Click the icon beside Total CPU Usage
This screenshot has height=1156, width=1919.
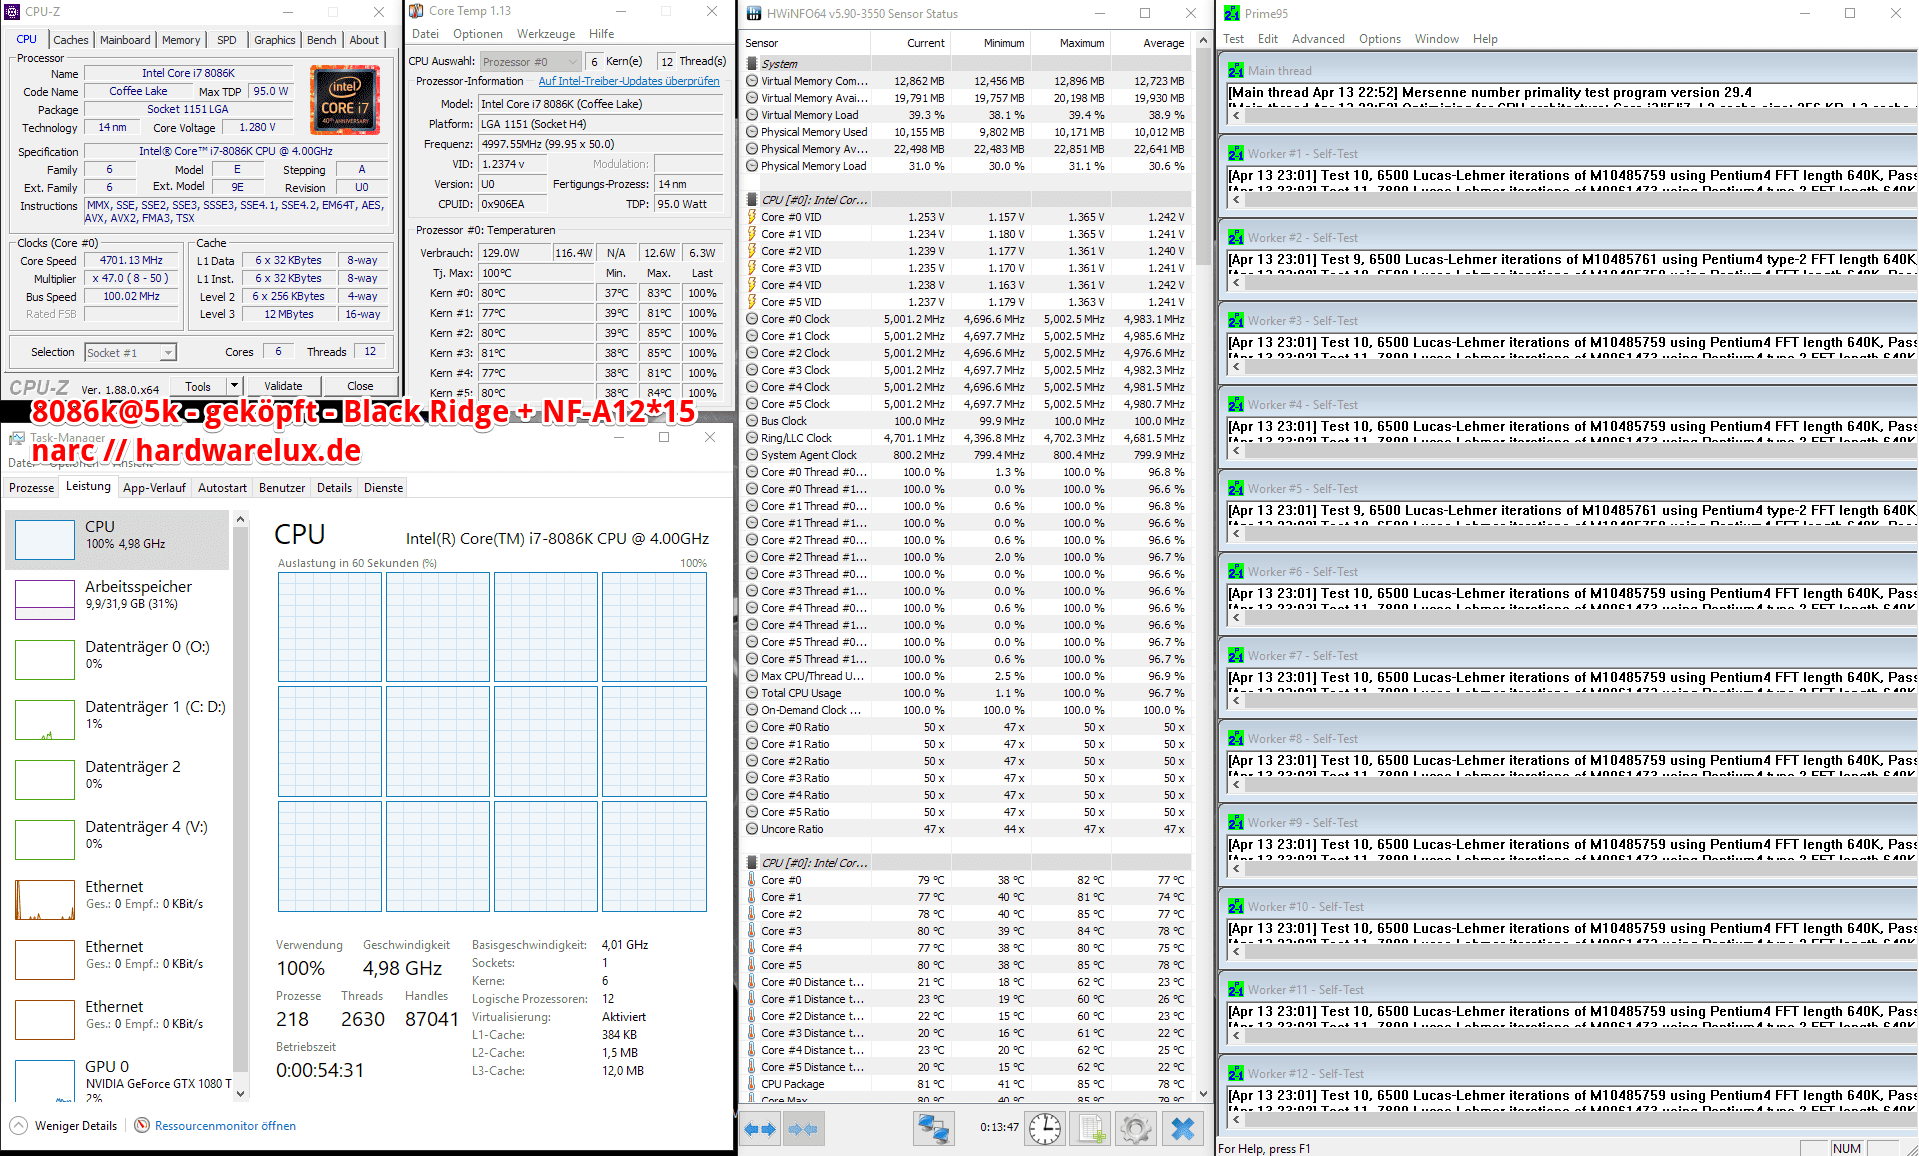point(752,693)
